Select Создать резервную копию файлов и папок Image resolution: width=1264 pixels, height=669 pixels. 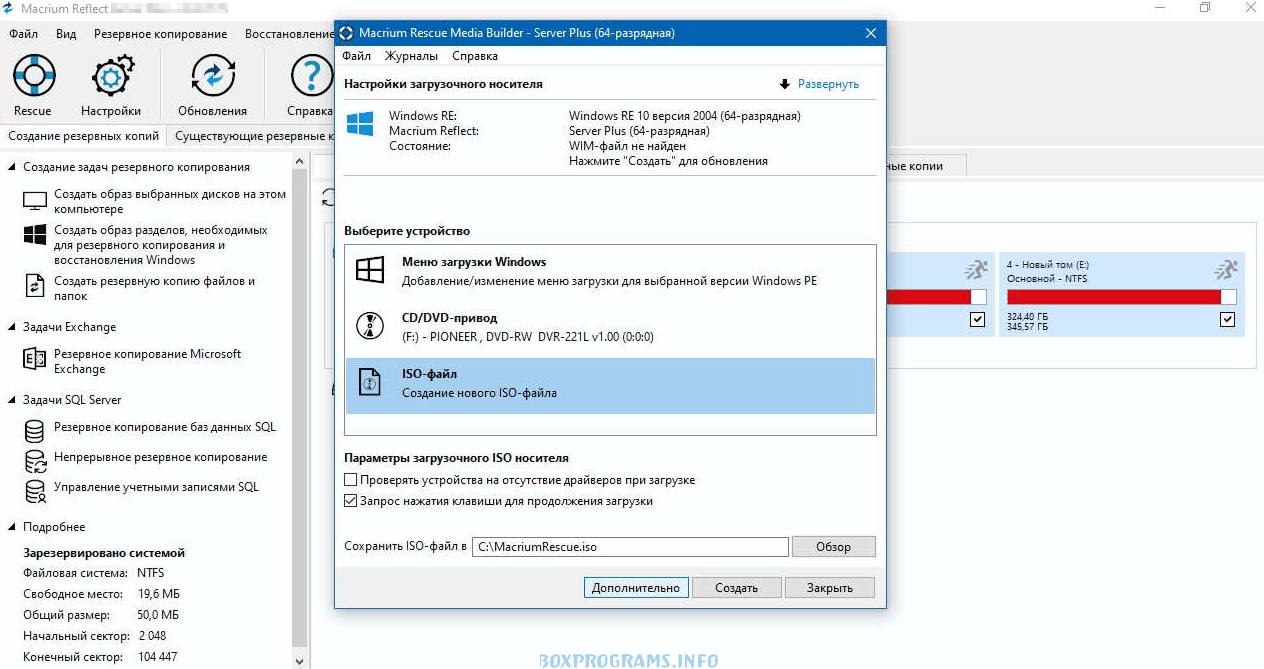[154, 288]
